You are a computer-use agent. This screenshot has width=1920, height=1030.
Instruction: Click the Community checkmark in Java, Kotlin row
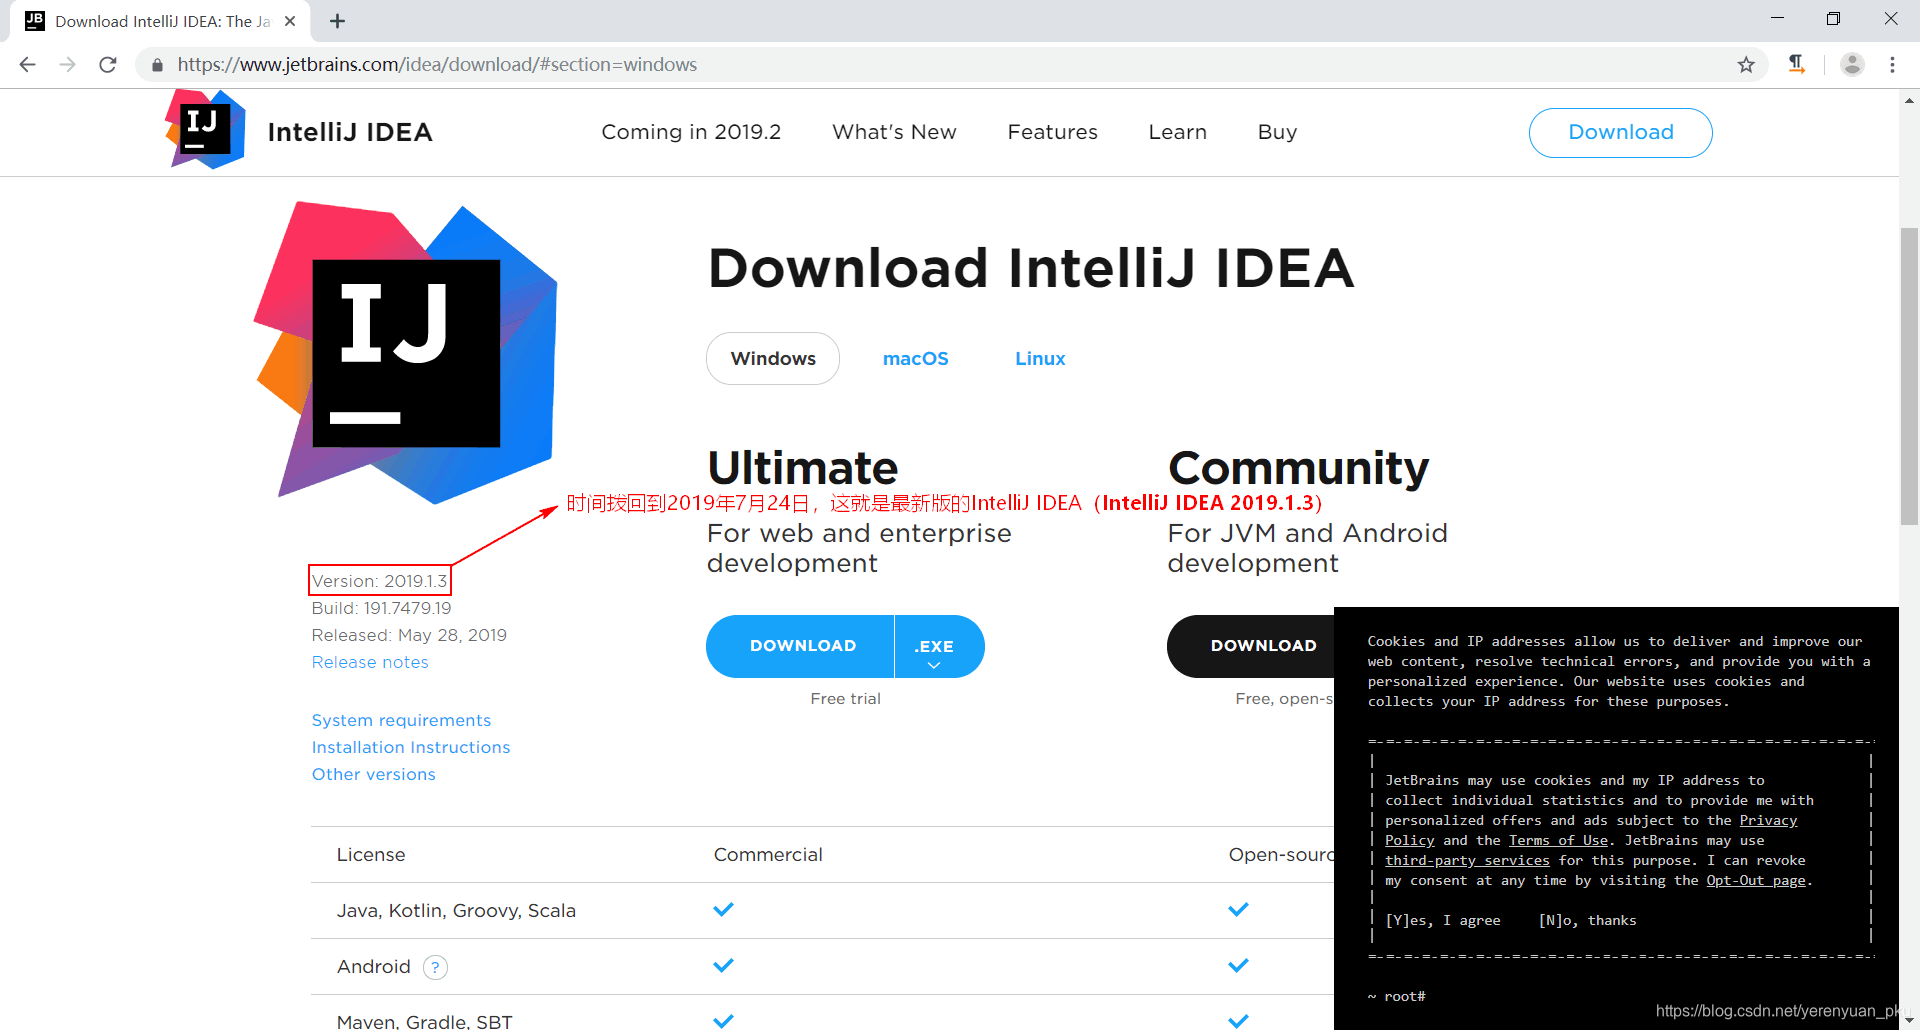coord(1238,910)
